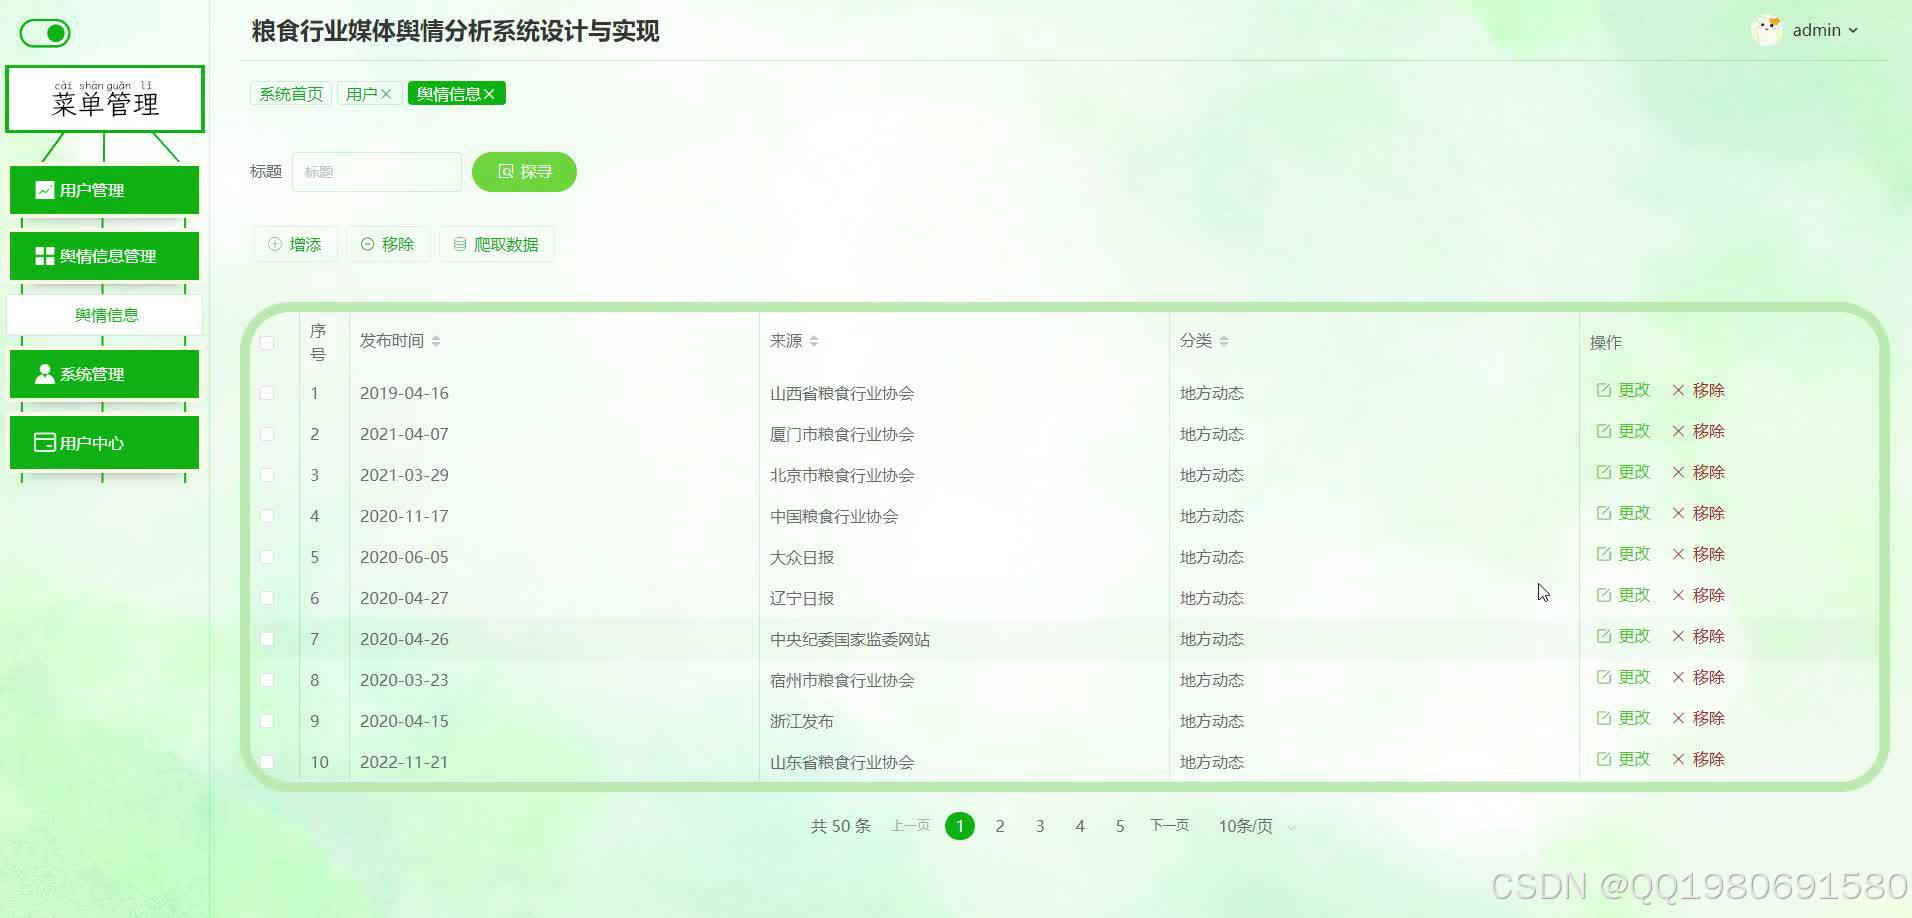This screenshot has height=918, width=1912.
Task: Check the checkbox for row 2
Action: pyautogui.click(x=267, y=434)
